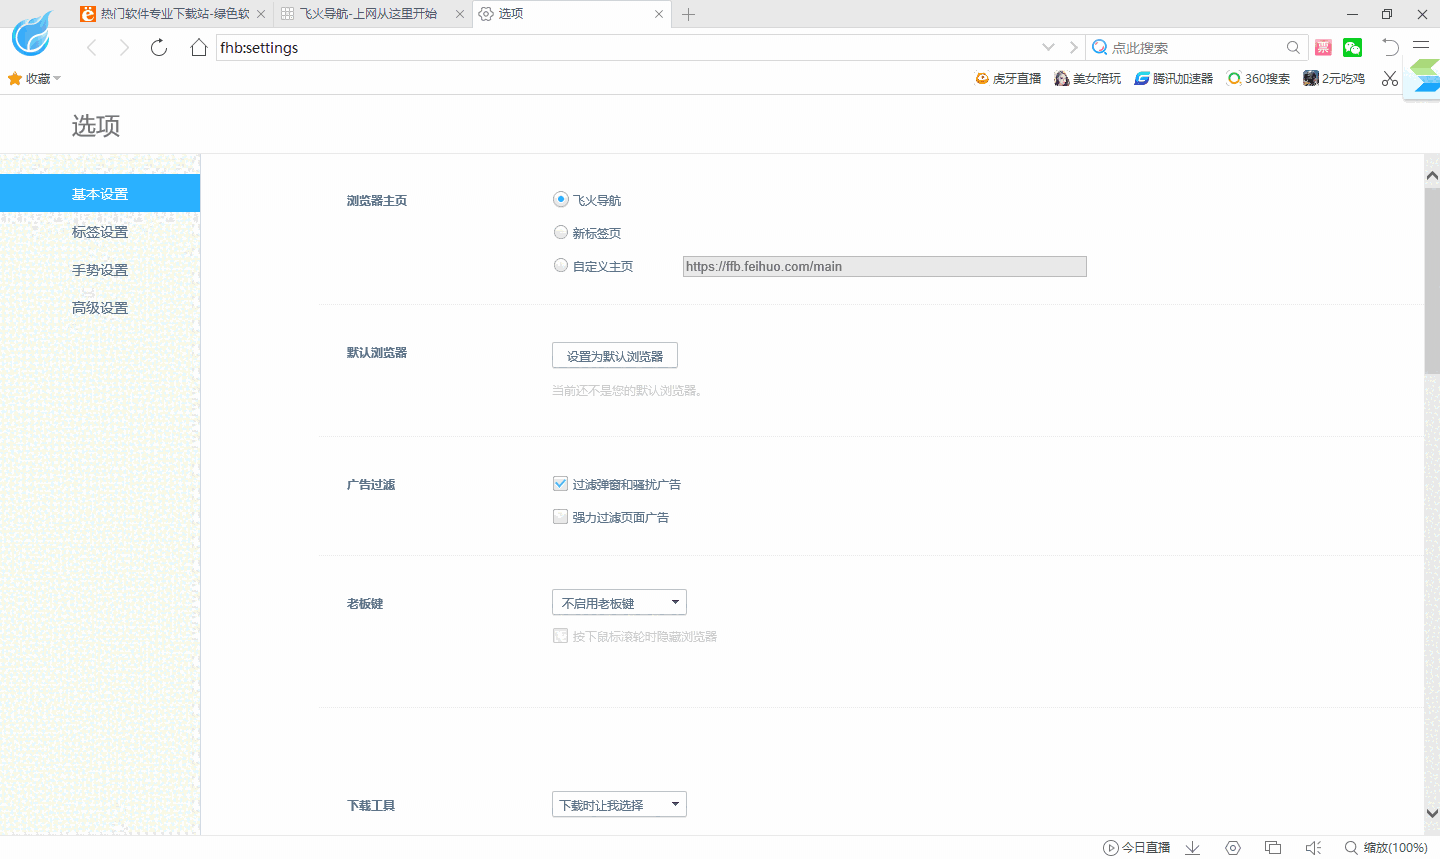This screenshot has height=859, width=1440.
Task: Click the 缩放(100%) zoom level text
Action: click(x=1395, y=848)
